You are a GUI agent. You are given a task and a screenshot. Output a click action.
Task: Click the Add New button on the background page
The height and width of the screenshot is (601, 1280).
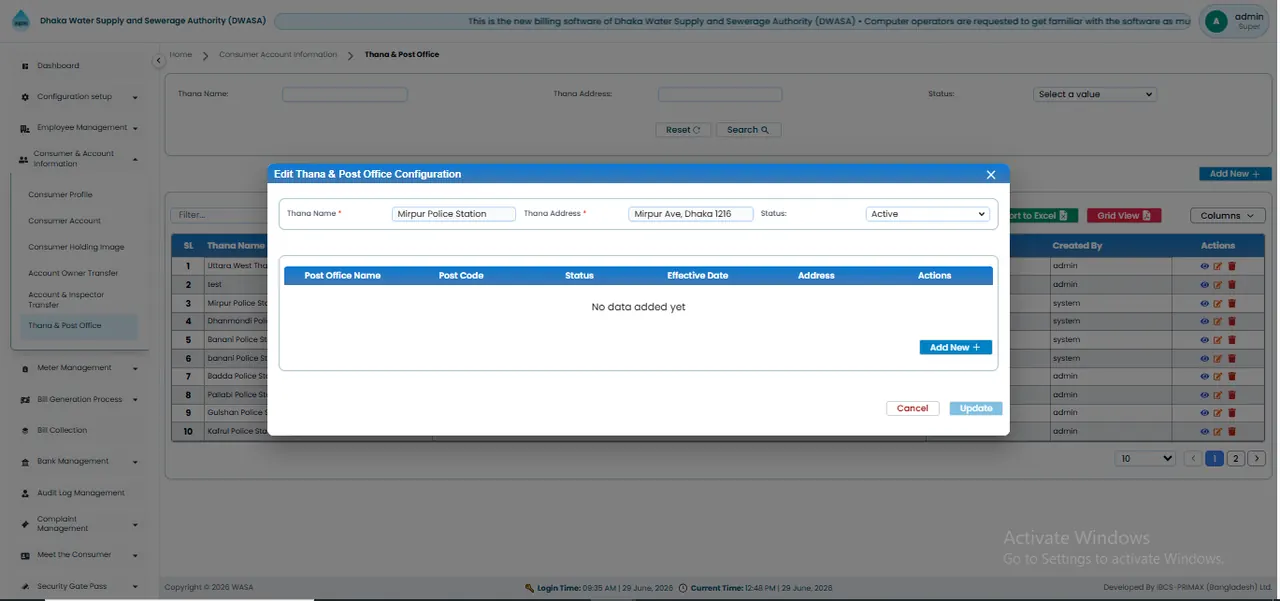point(1235,174)
